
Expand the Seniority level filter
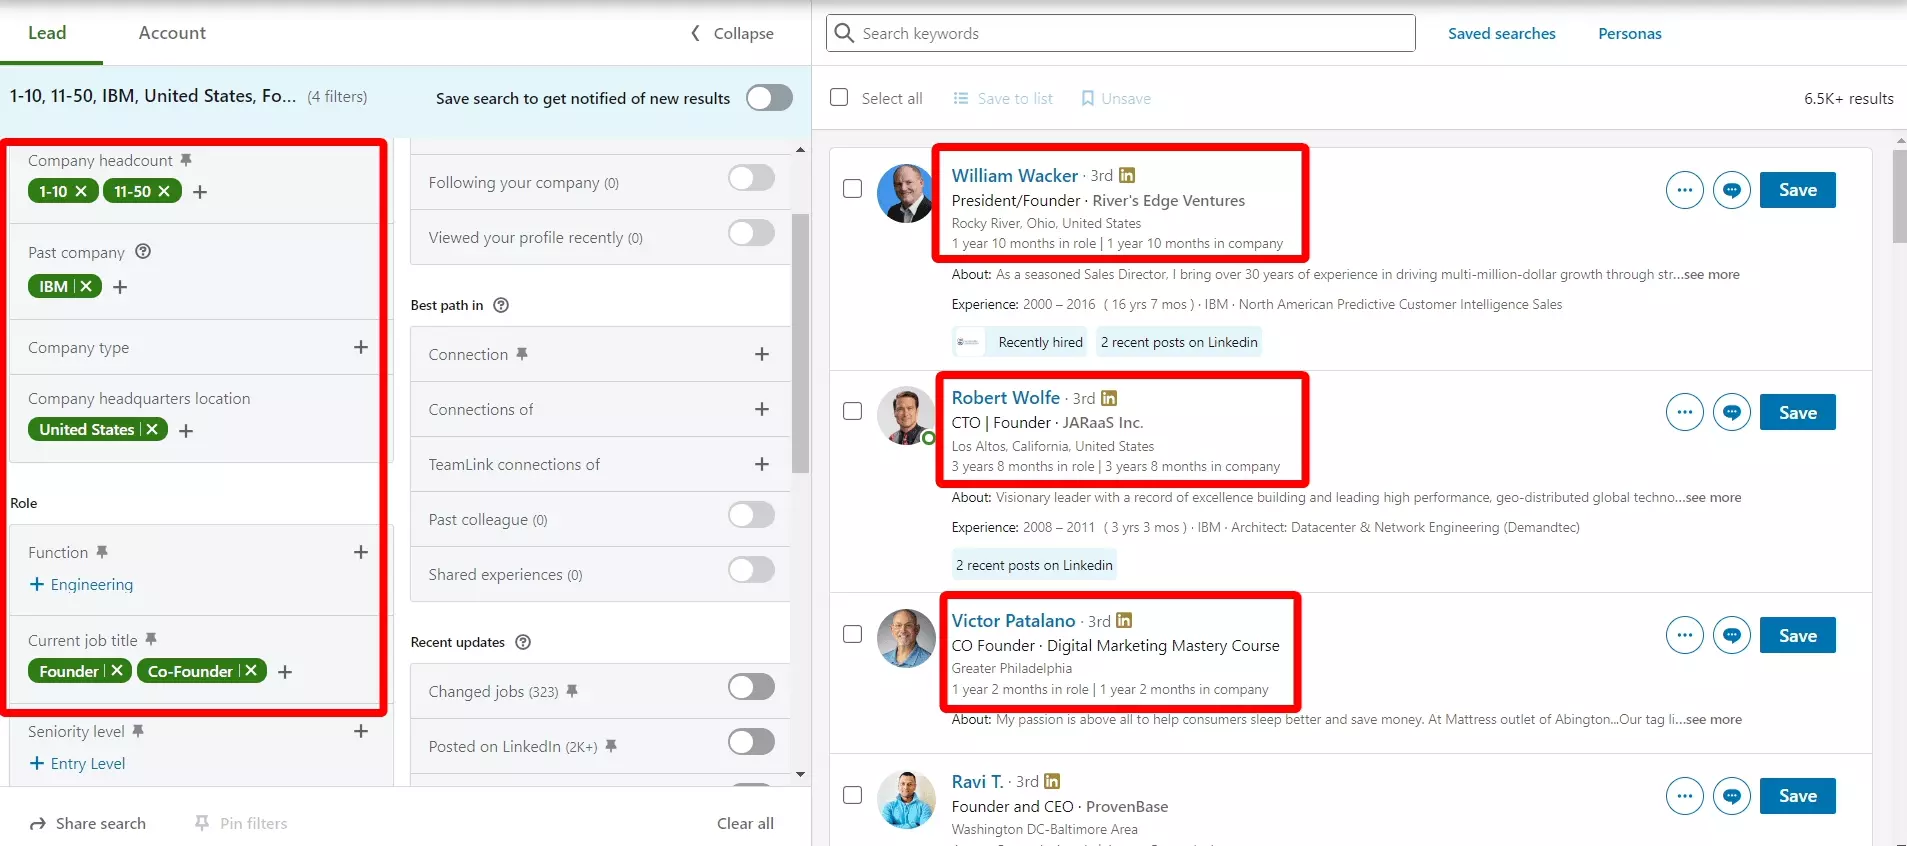pos(361,731)
